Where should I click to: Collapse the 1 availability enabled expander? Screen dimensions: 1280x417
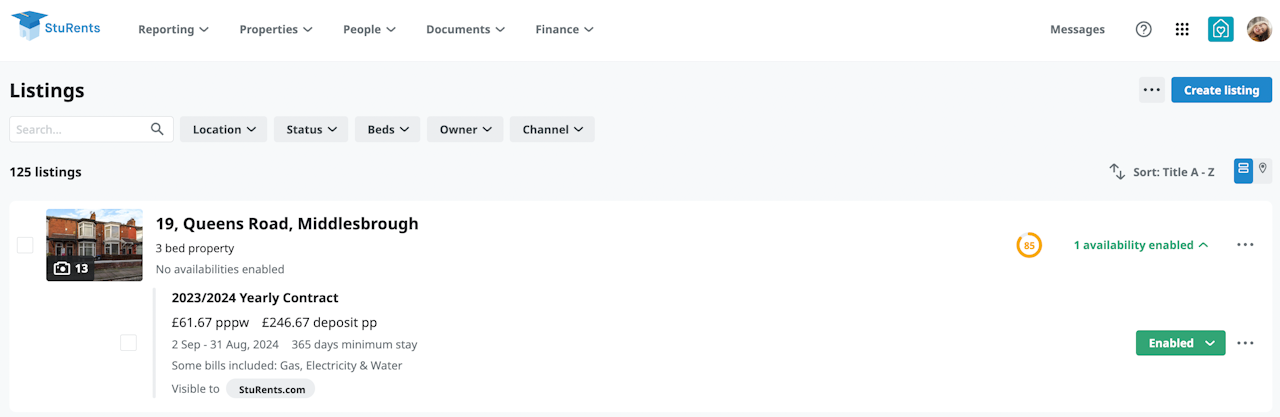tap(1140, 245)
